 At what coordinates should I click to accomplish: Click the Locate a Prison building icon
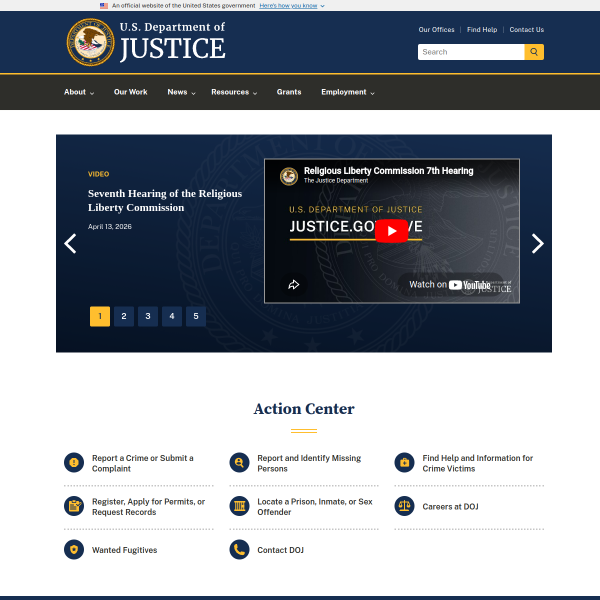(x=239, y=506)
